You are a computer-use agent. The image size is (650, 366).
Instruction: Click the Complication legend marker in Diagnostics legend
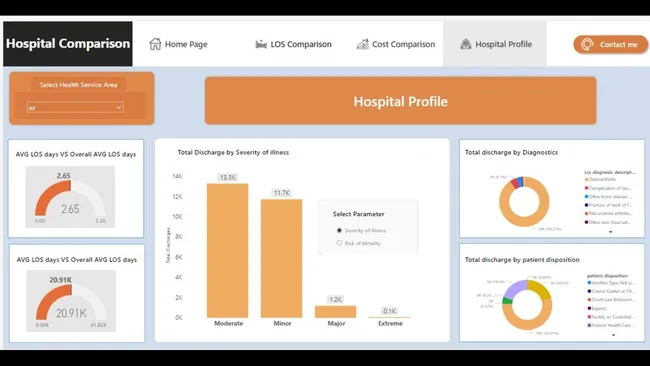pyautogui.click(x=587, y=188)
